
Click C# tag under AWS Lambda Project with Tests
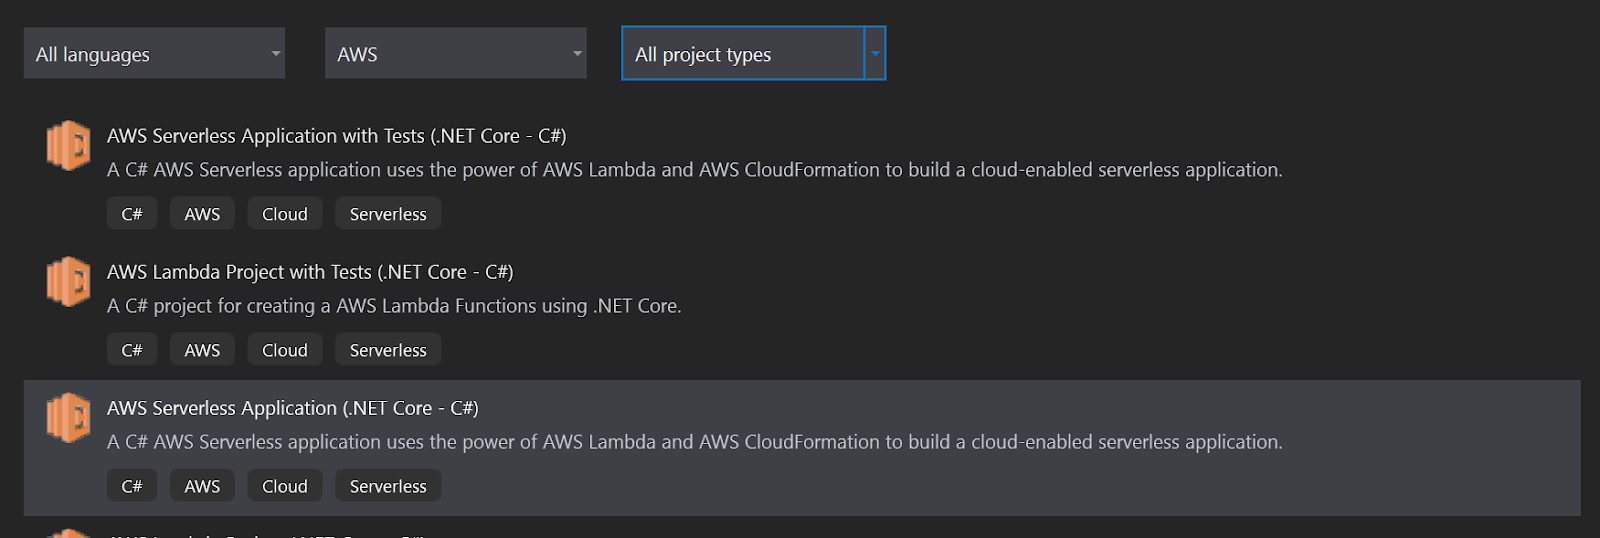tap(132, 350)
